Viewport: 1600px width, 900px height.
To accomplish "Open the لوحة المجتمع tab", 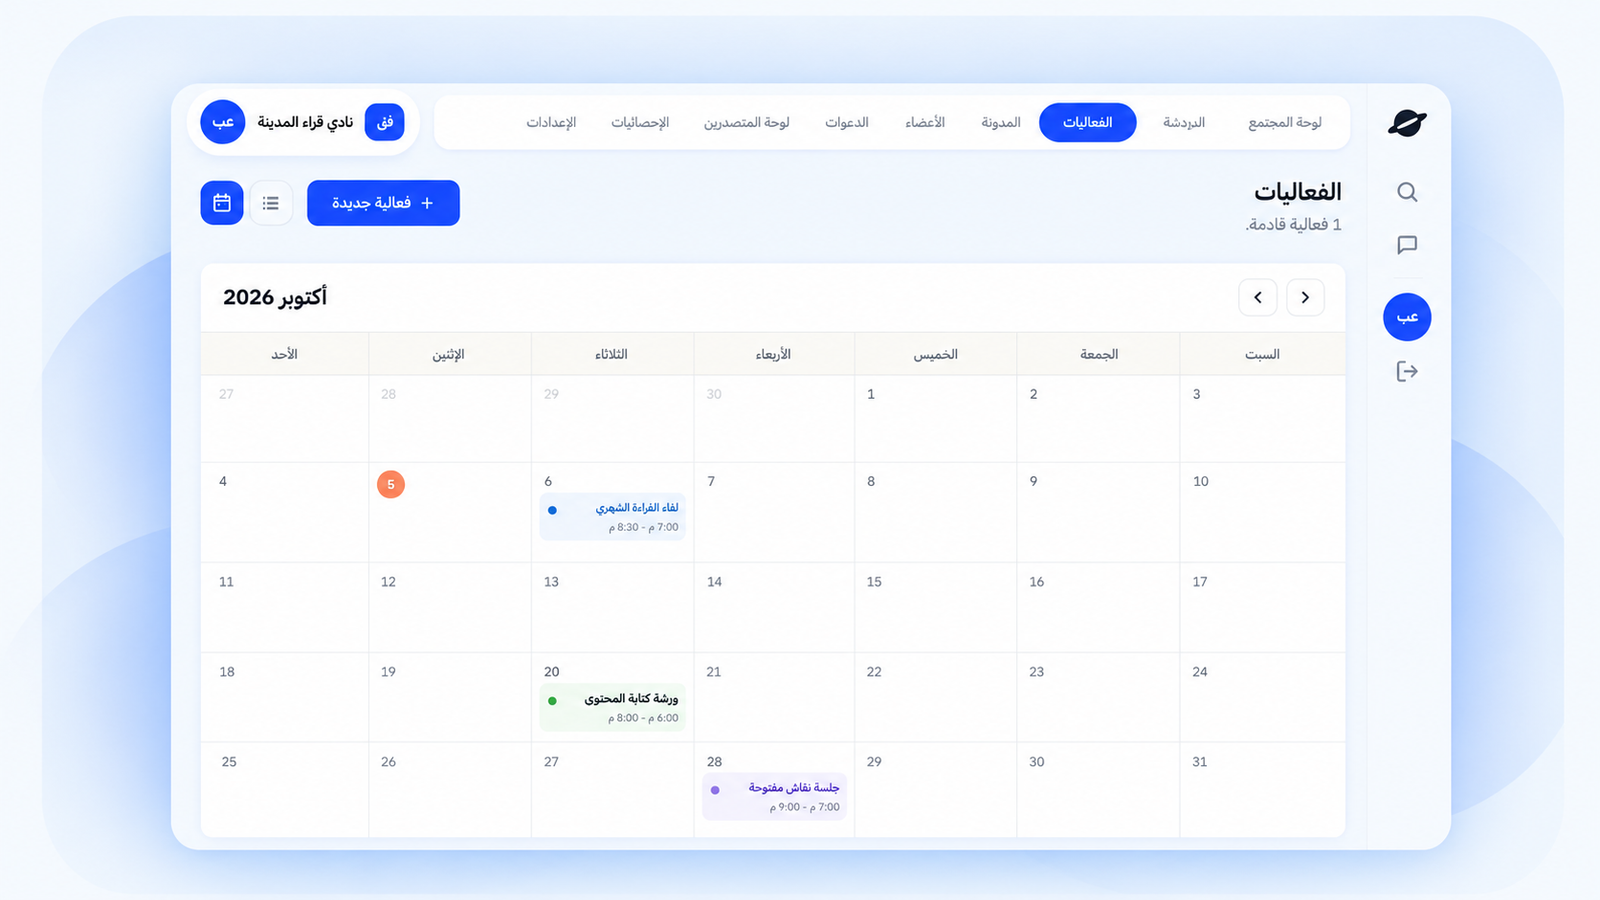I will tap(1285, 122).
